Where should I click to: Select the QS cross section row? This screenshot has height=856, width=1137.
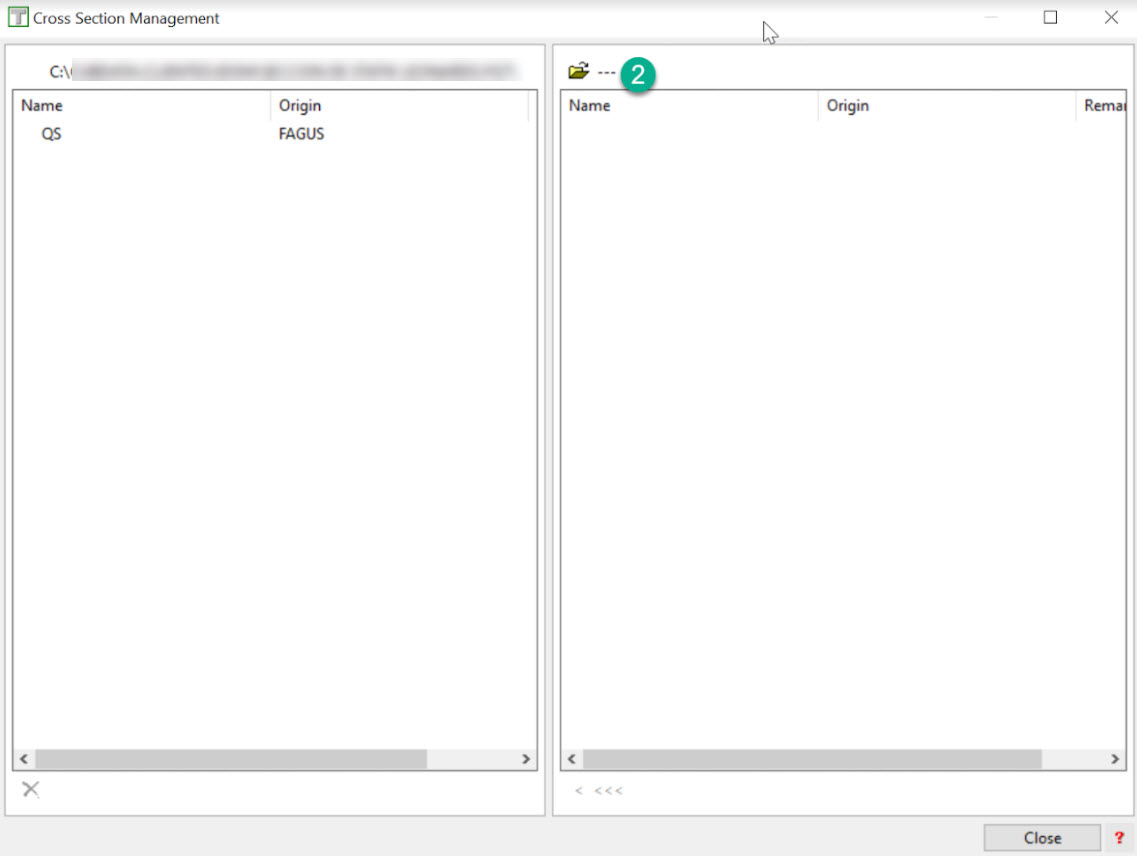coord(51,134)
